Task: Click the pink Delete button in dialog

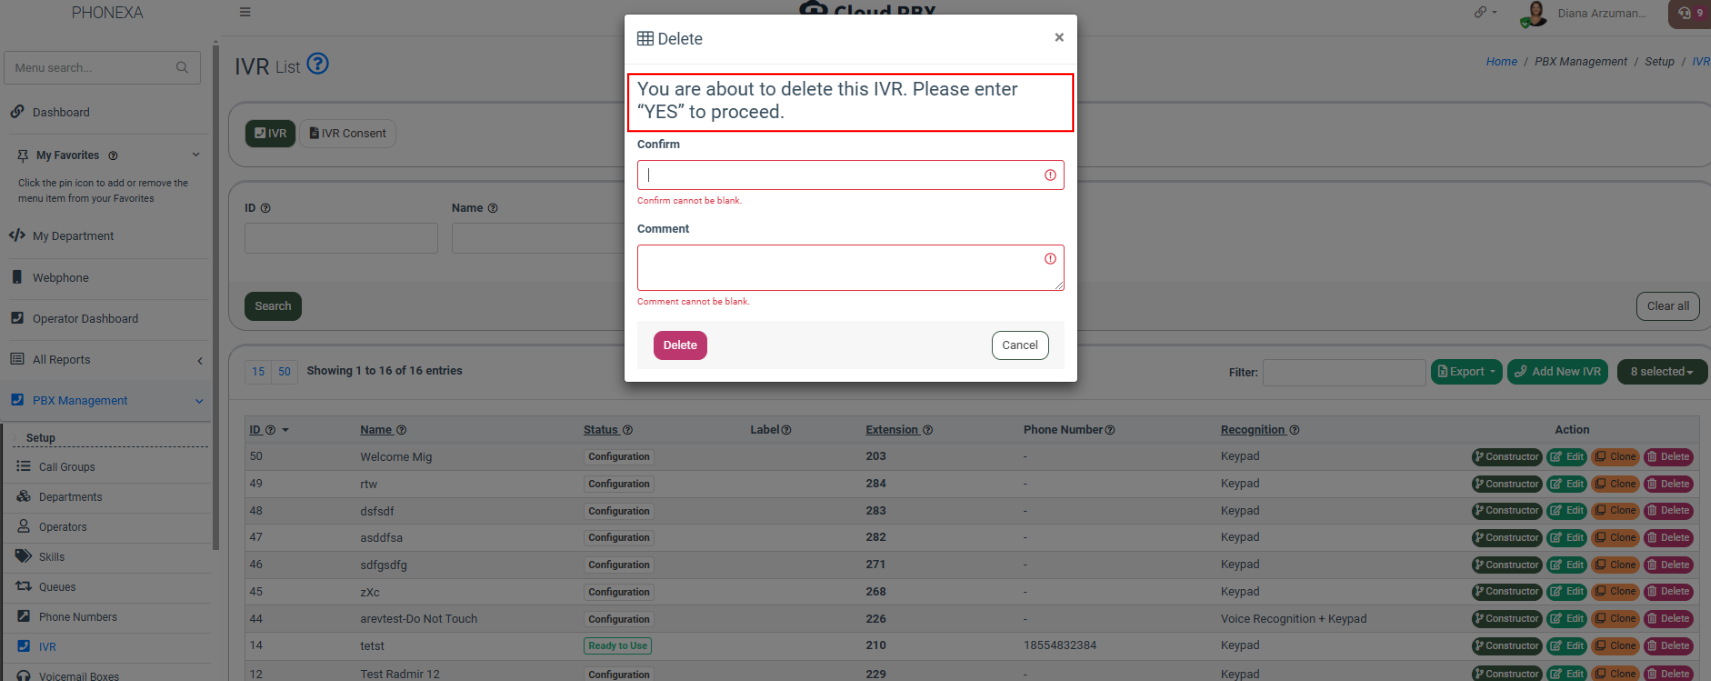Action: coord(680,345)
